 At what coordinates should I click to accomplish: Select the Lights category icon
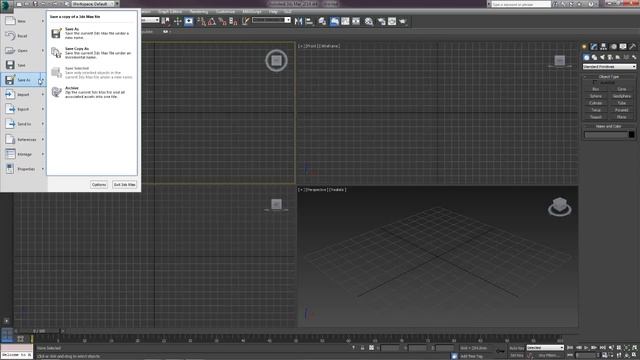coord(602,57)
